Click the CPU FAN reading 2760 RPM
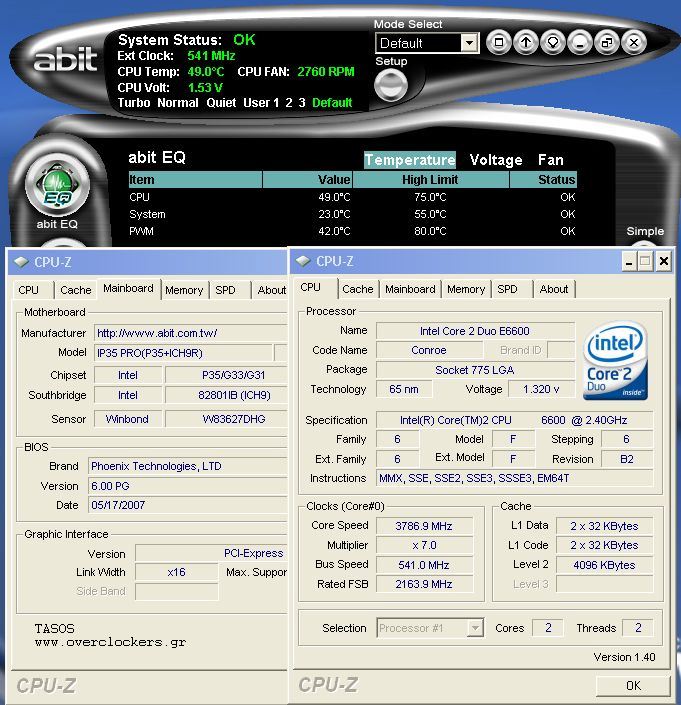The width and height of the screenshot is (681, 705). point(326,71)
